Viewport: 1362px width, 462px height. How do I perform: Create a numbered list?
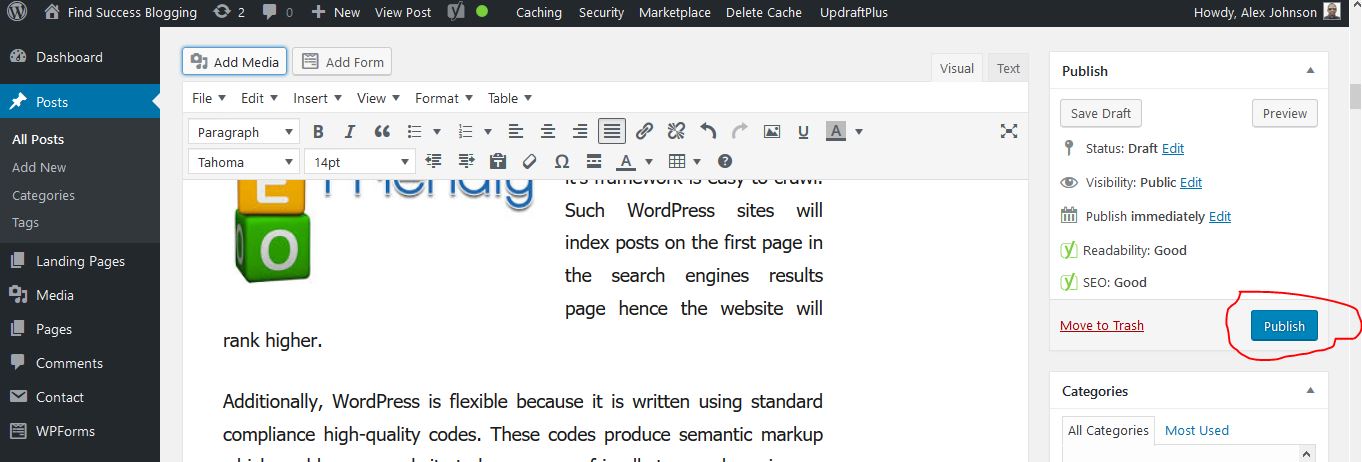465,131
